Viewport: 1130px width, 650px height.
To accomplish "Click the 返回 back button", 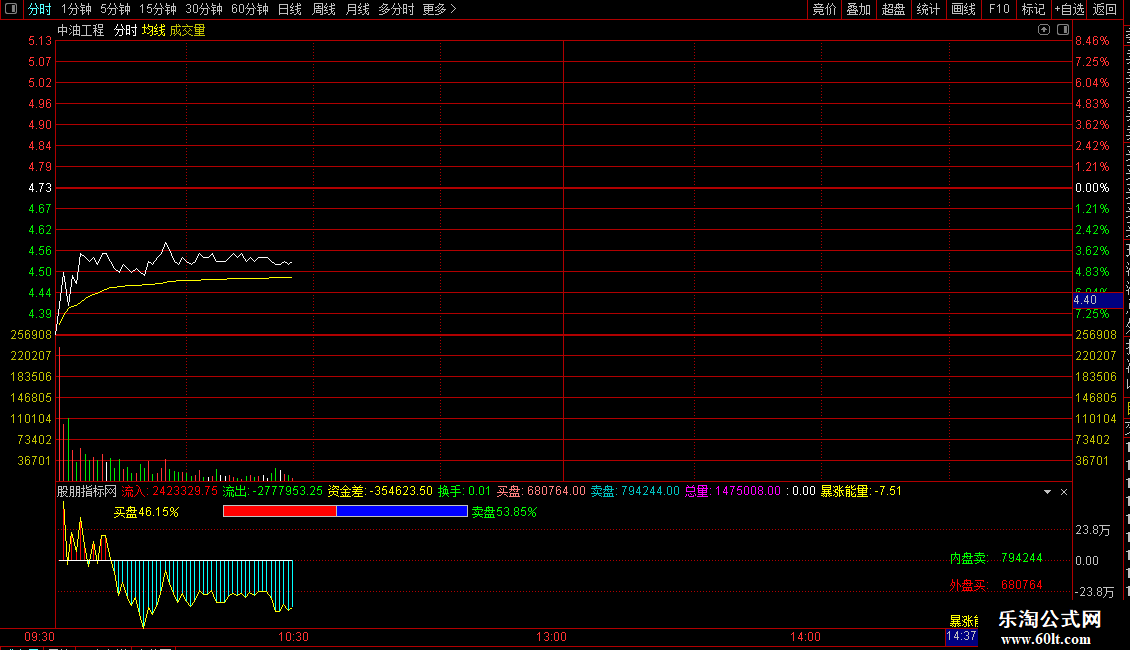I will point(1105,9).
